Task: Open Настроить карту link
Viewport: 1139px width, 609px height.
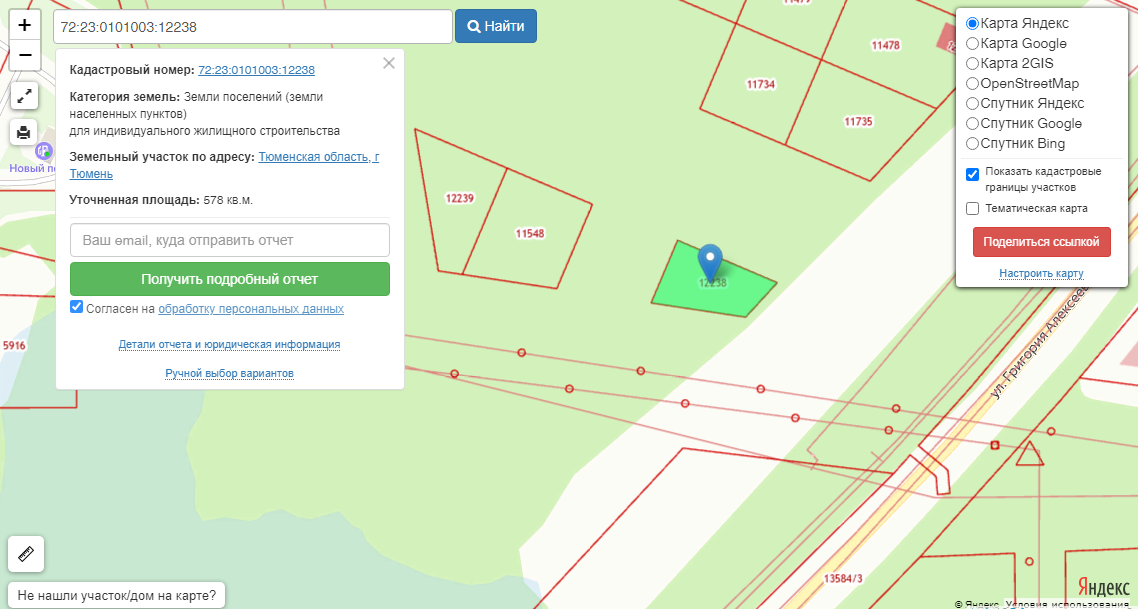Action: 1041,273
